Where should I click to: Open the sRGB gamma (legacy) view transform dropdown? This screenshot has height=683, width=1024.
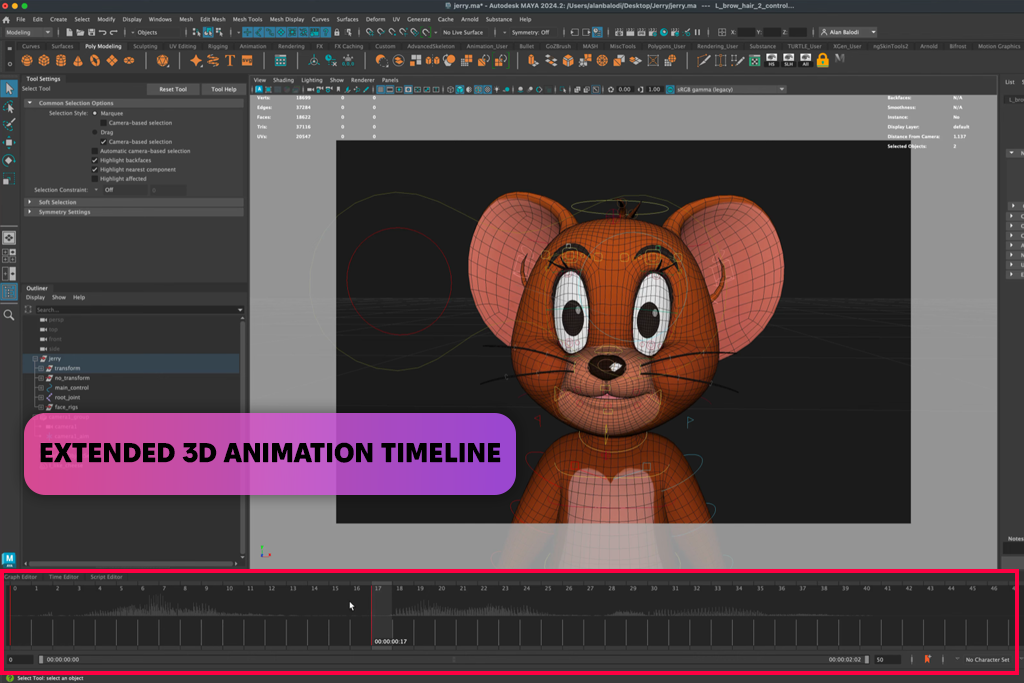pyautogui.click(x=730, y=89)
